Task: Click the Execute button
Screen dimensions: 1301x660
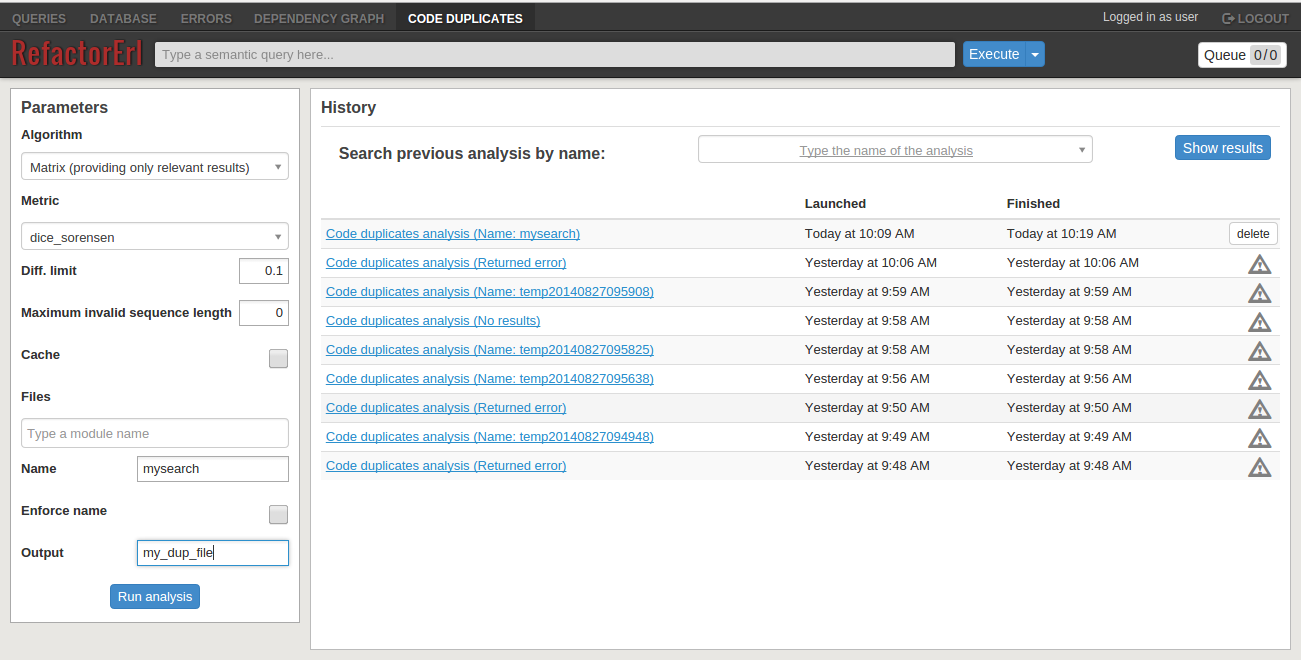Action: tap(994, 54)
